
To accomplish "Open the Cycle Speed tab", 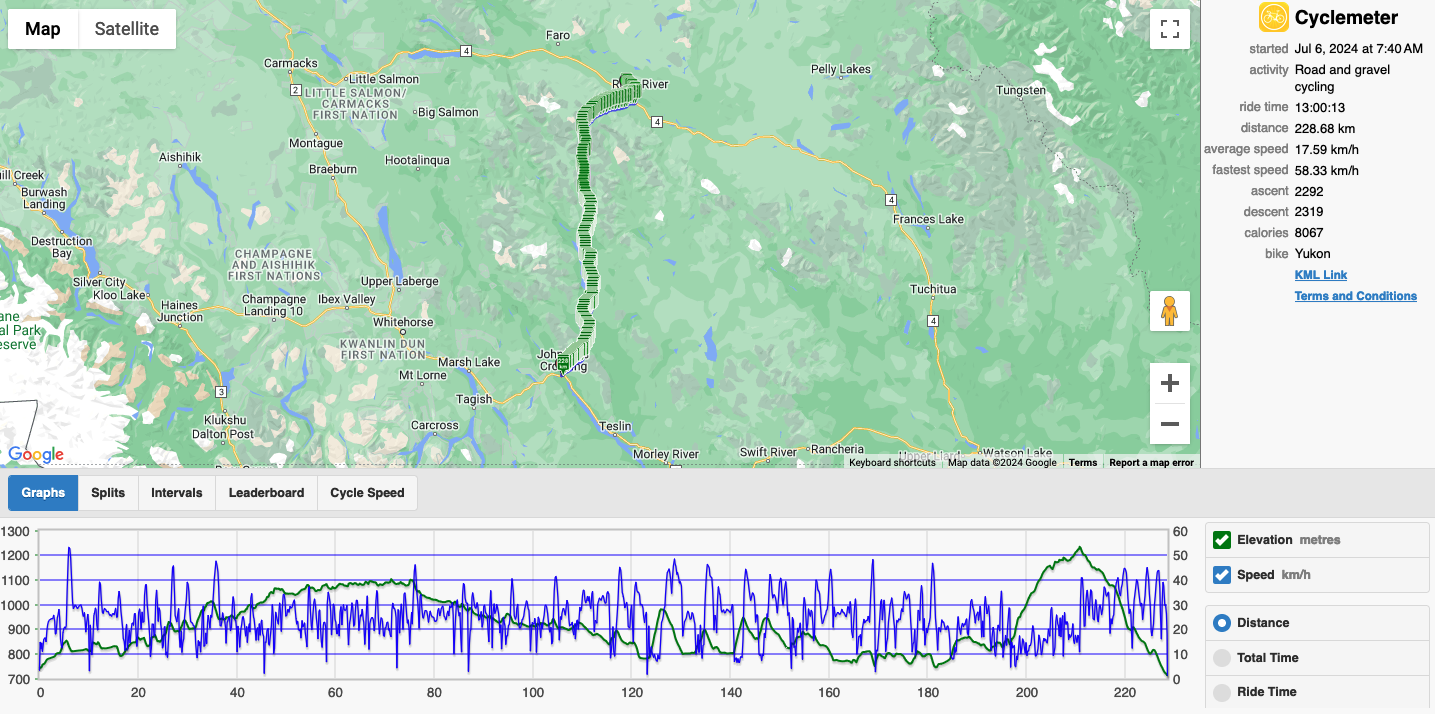I will tap(367, 493).
